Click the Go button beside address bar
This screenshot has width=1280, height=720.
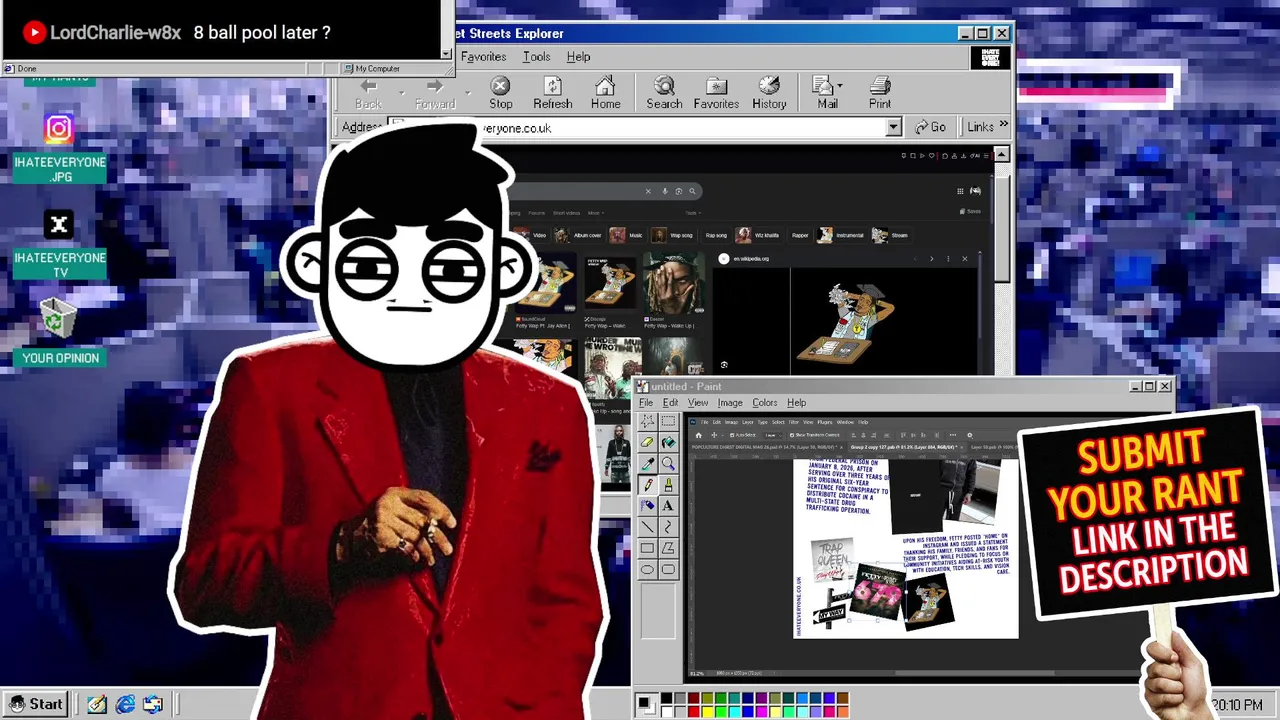(x=930, y=127)
